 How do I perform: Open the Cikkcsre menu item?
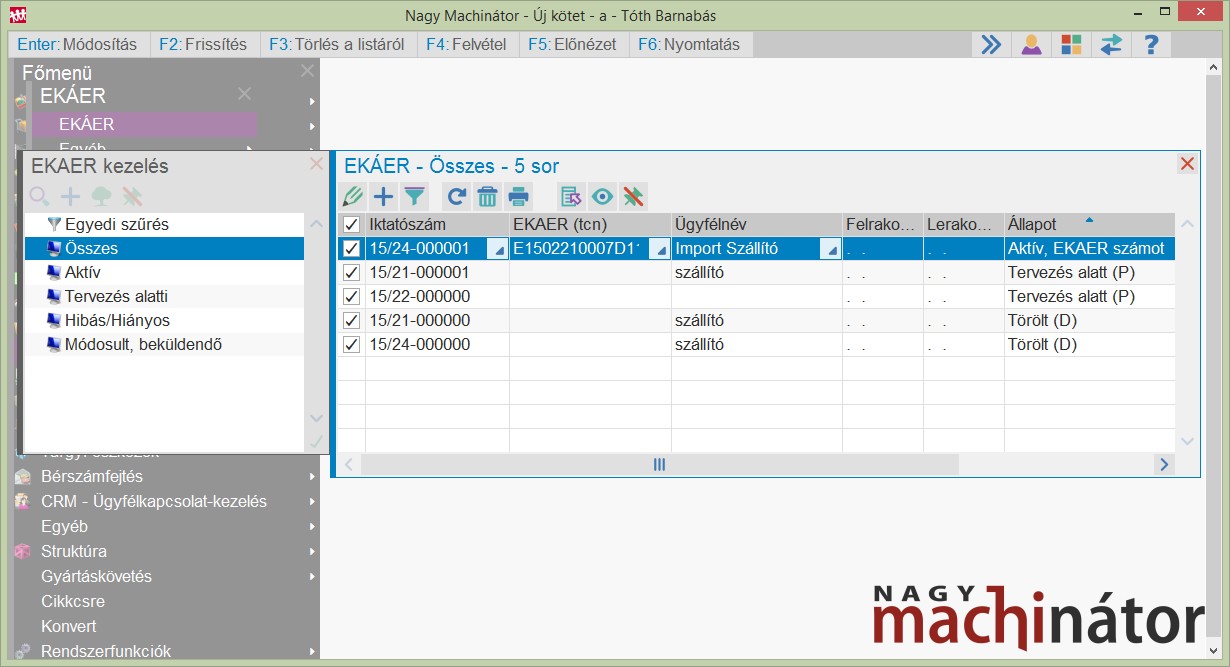[x=73, y=602]
